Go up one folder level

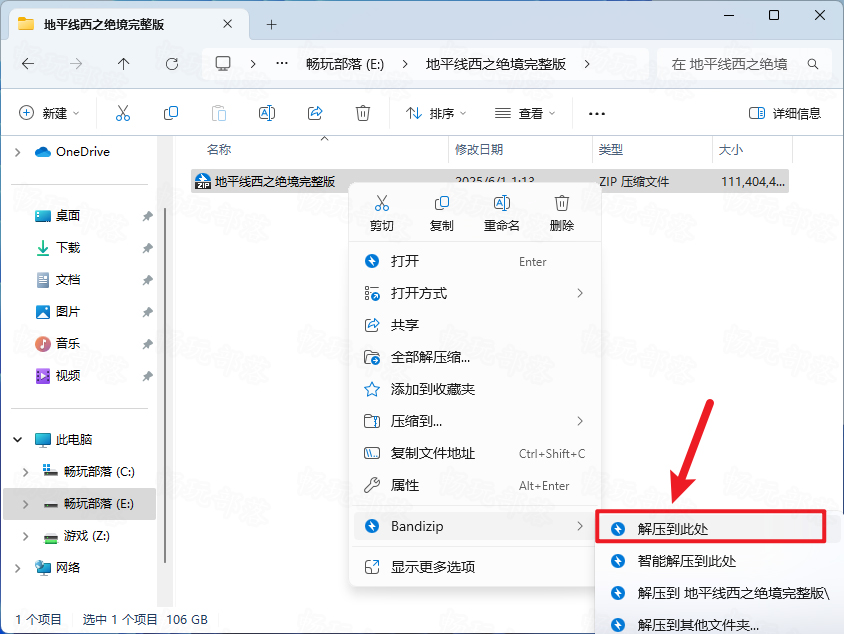(123, 64)
